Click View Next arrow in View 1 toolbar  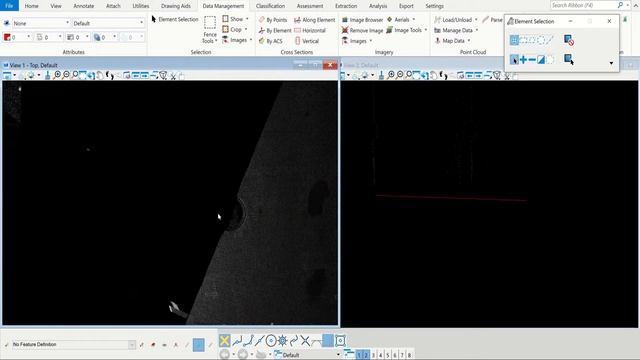(x=144, y=75)
